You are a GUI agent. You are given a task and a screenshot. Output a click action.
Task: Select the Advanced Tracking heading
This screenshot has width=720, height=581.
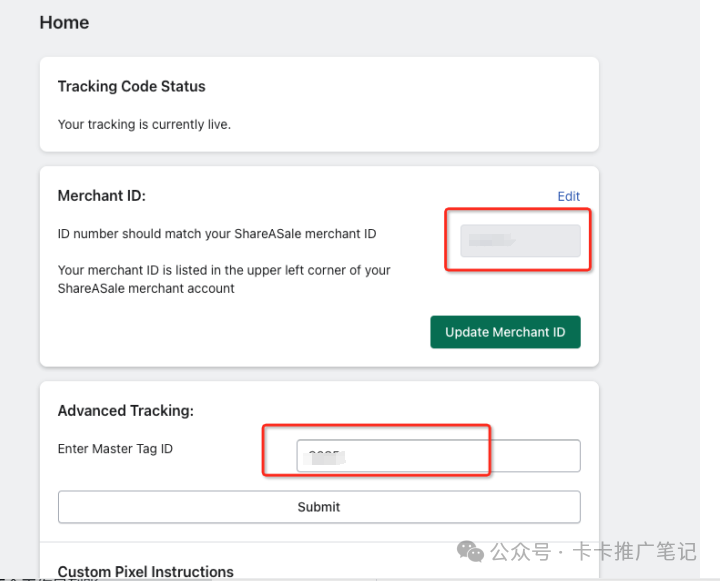[x=125, y=410]
